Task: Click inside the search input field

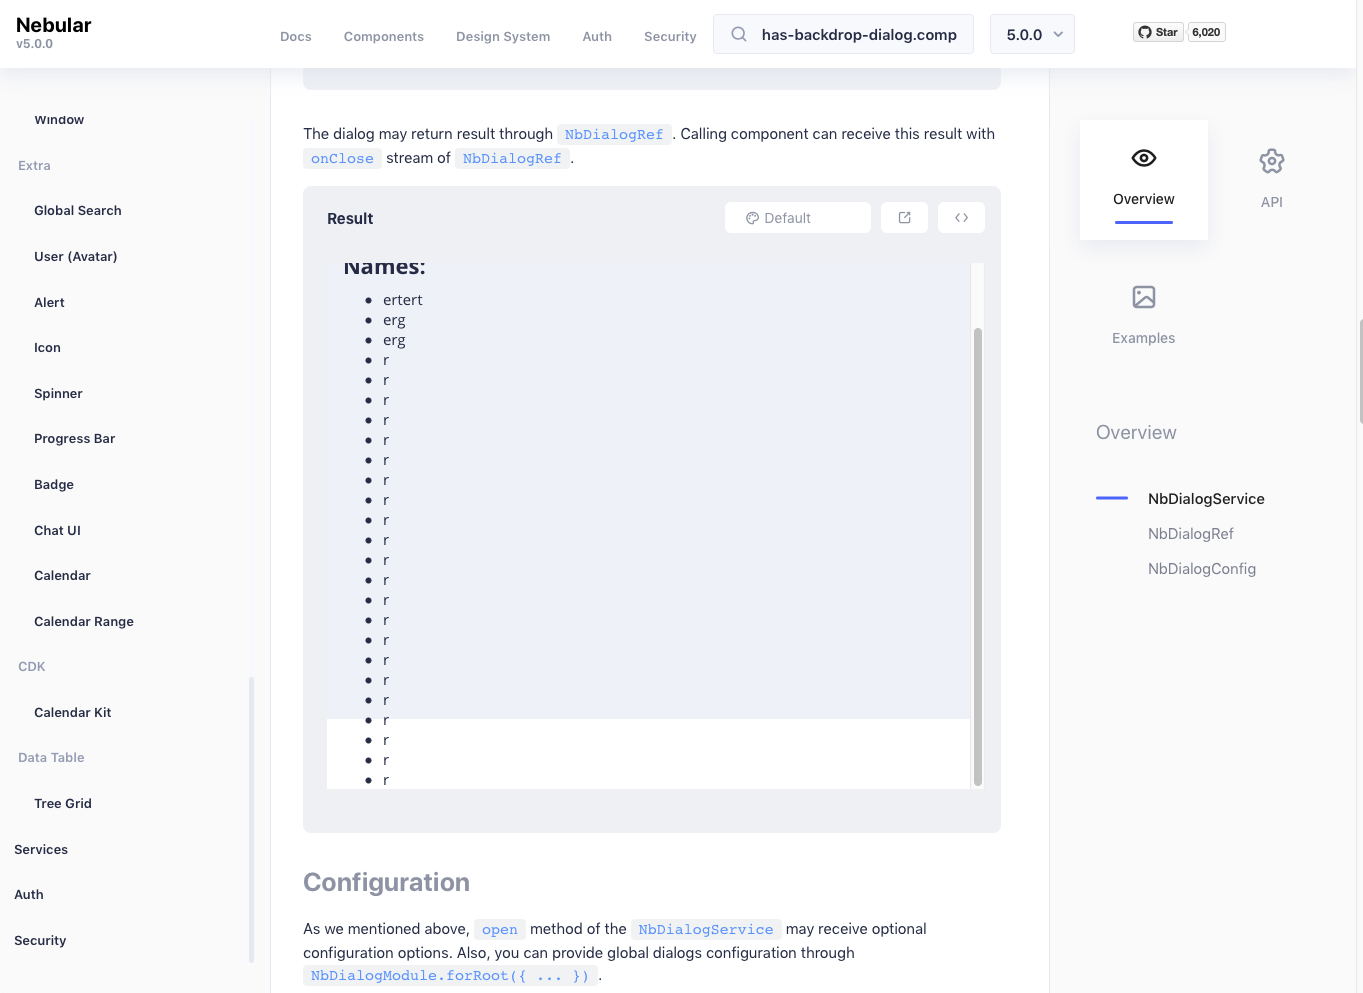Action: (860, 34)
